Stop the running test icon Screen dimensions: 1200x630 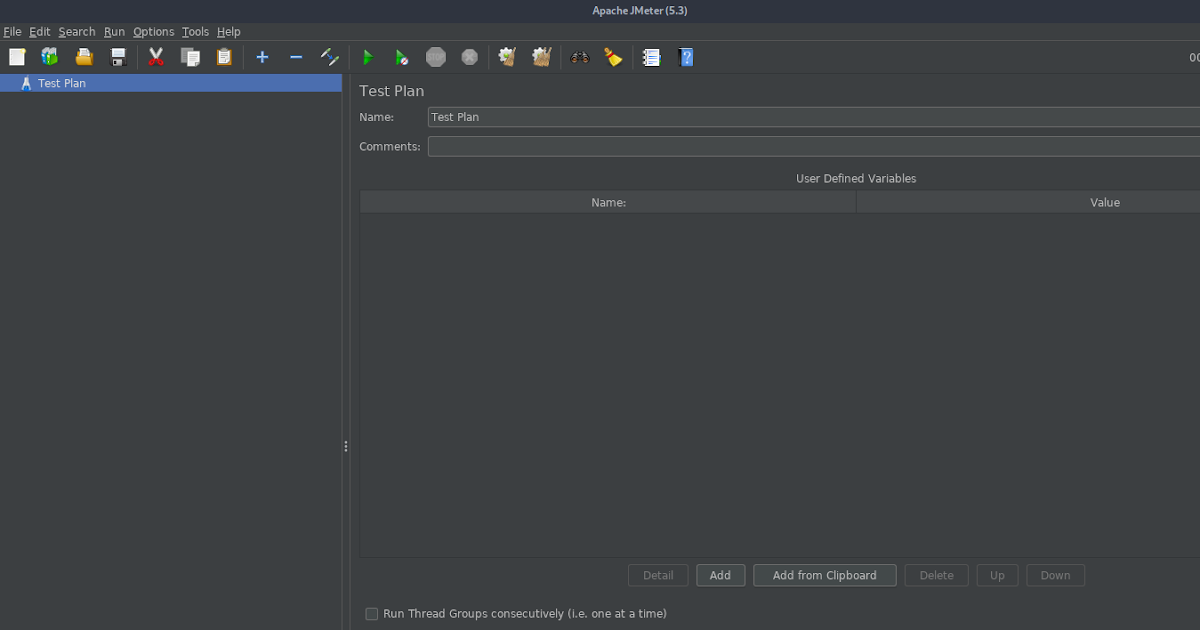pyautogui.click(x=436, y=57)
